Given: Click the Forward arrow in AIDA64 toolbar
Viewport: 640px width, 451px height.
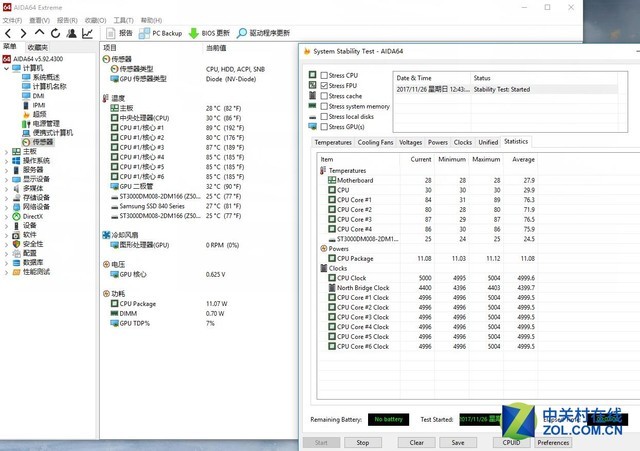Looking at the screenshot, I should pos(23,33).
